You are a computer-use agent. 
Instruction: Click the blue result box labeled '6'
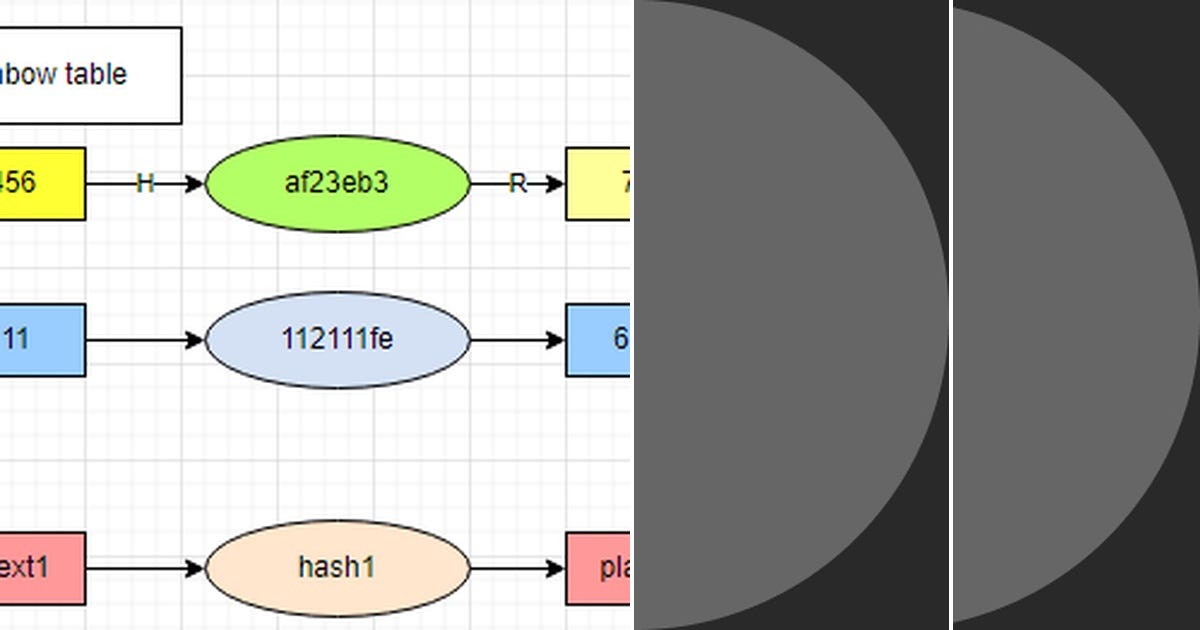[x=600, y=340]
